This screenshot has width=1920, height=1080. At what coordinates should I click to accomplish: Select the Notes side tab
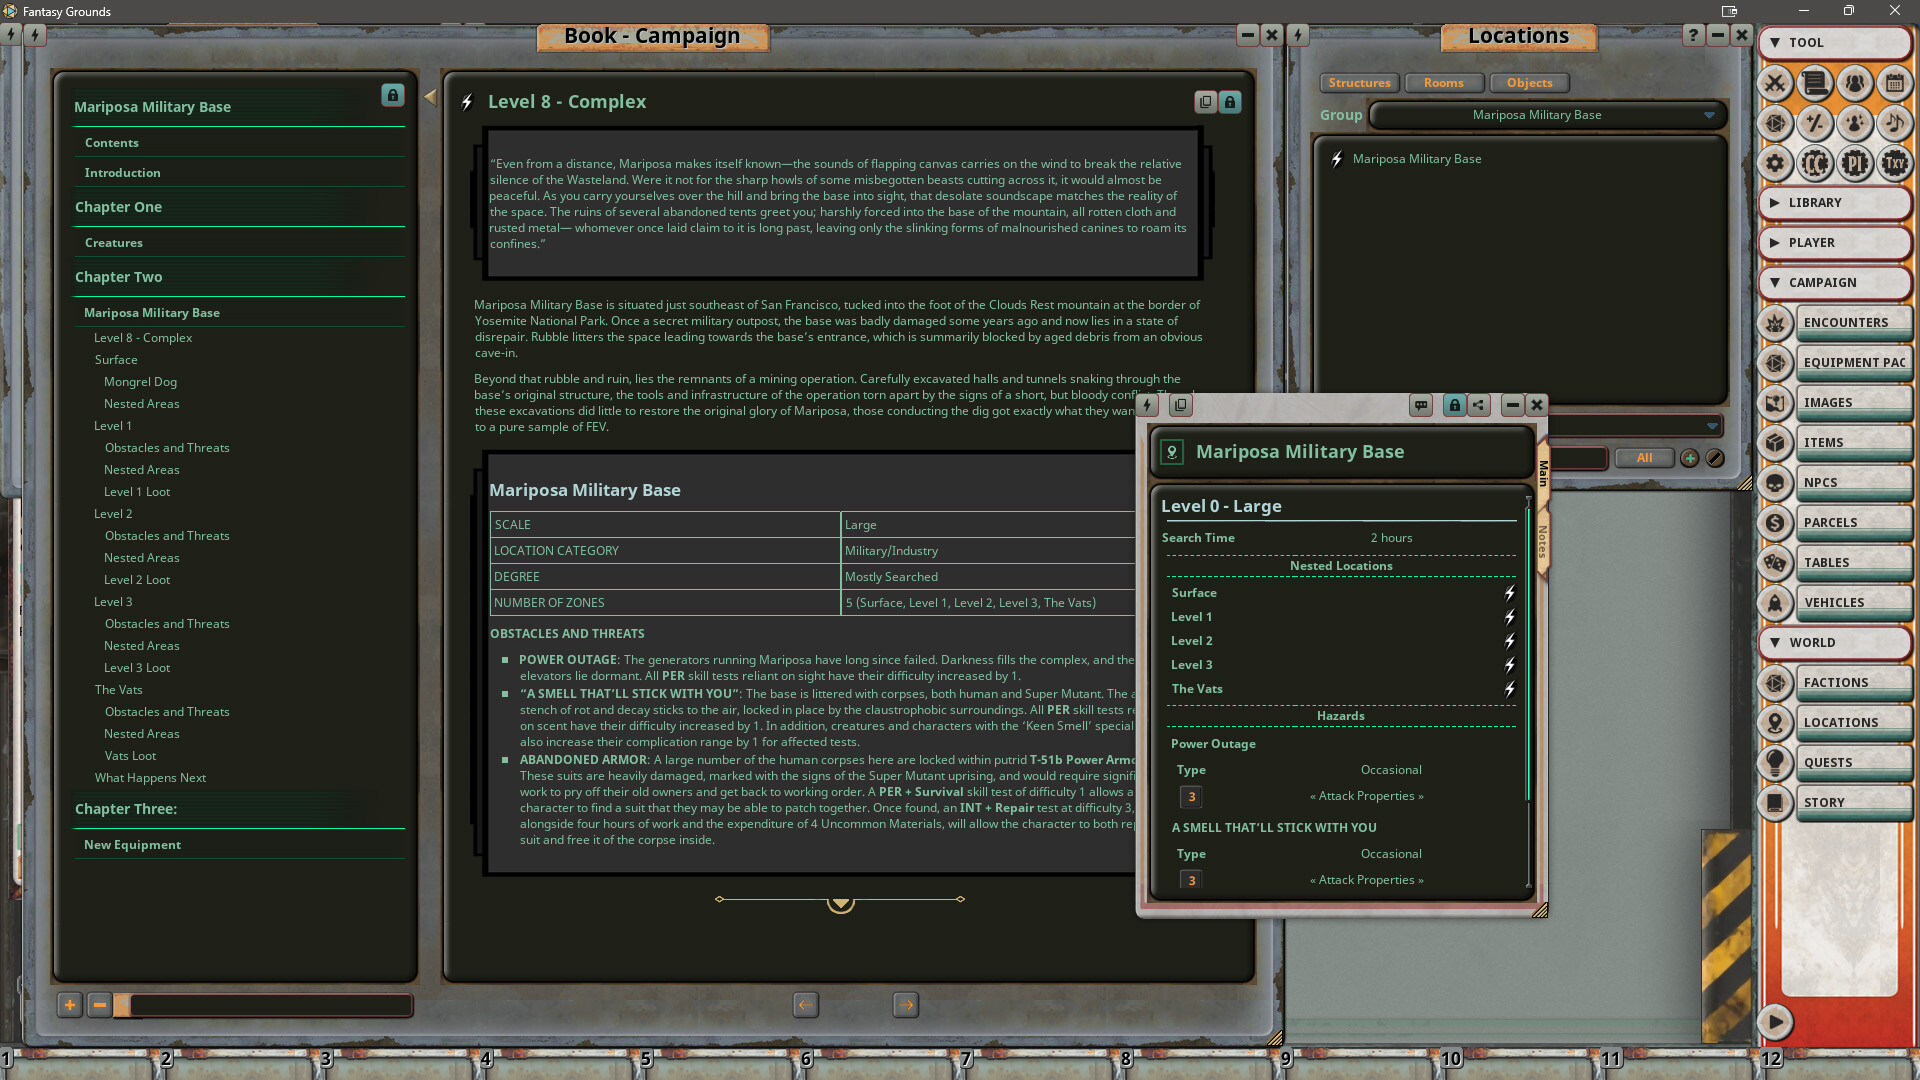(1543, 541)
